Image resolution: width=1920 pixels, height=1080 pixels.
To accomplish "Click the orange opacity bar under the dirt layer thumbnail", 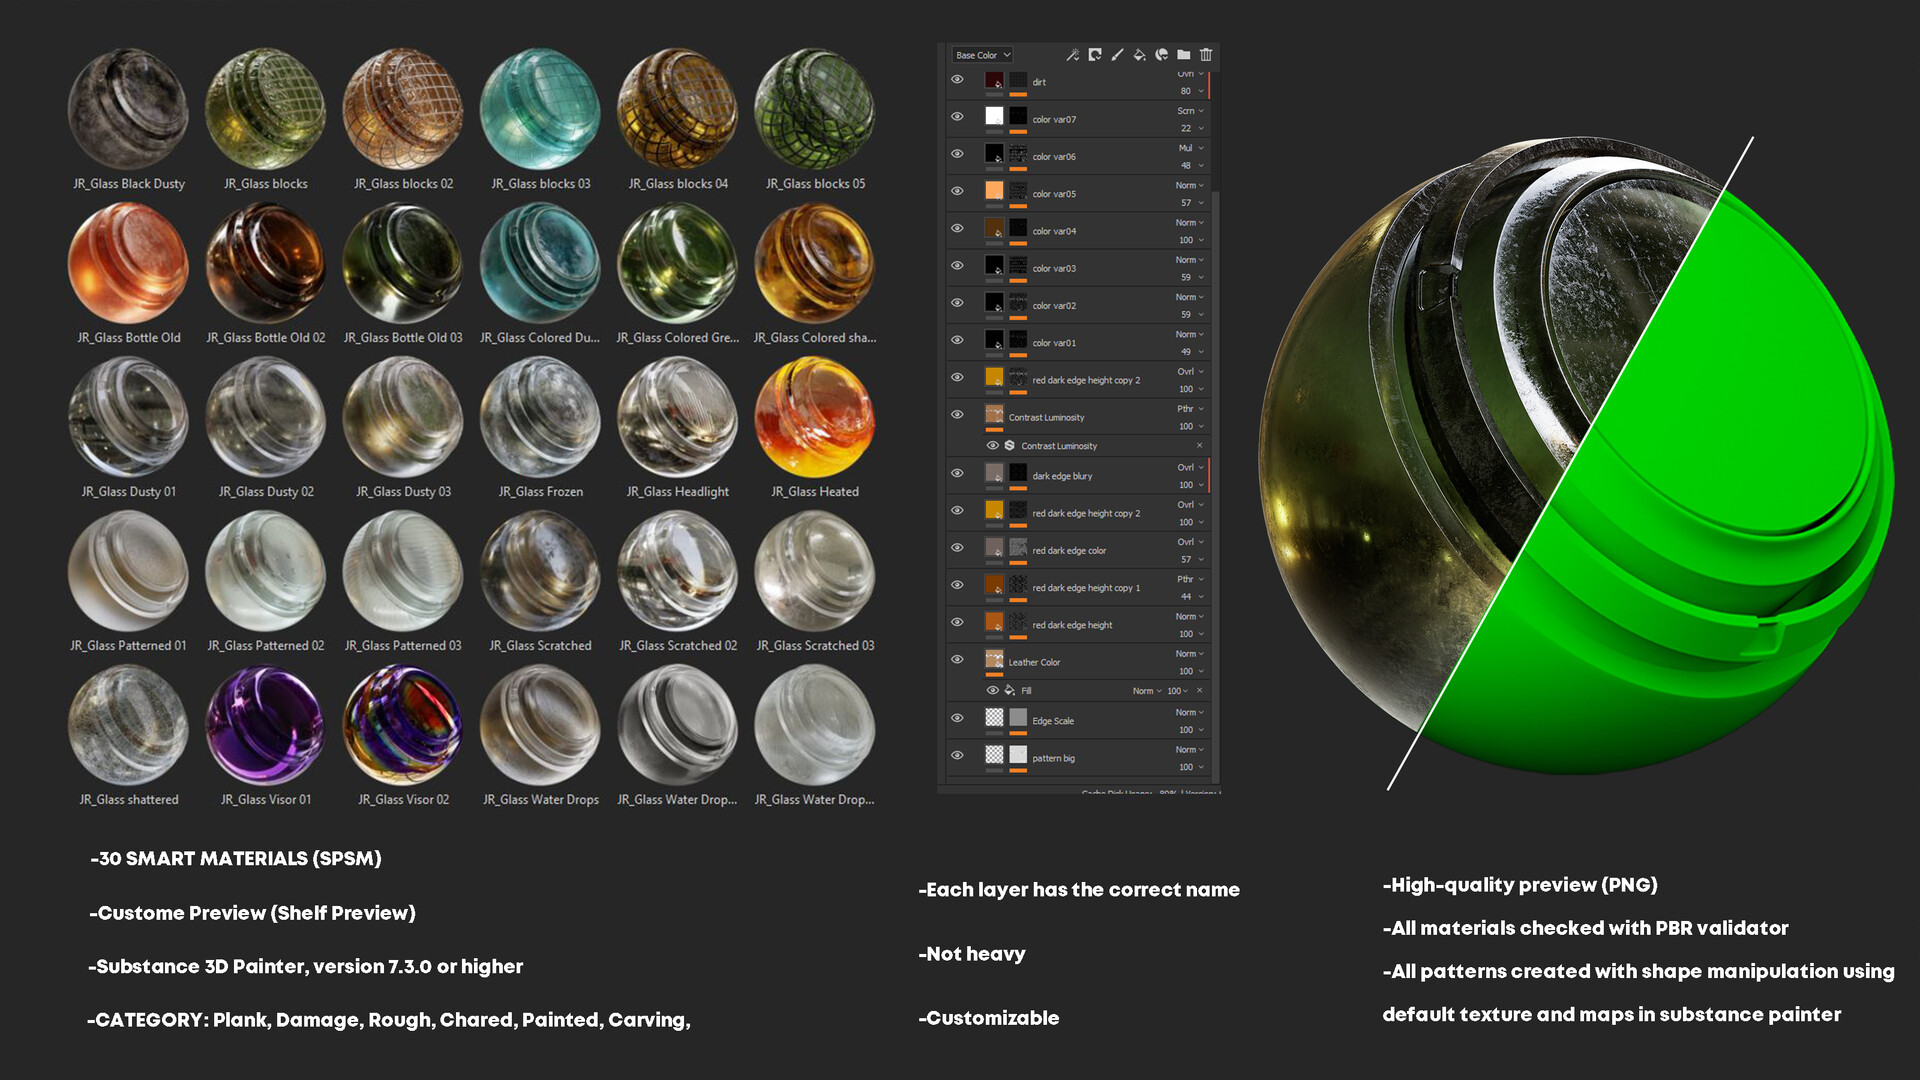I will [1018, 94].
